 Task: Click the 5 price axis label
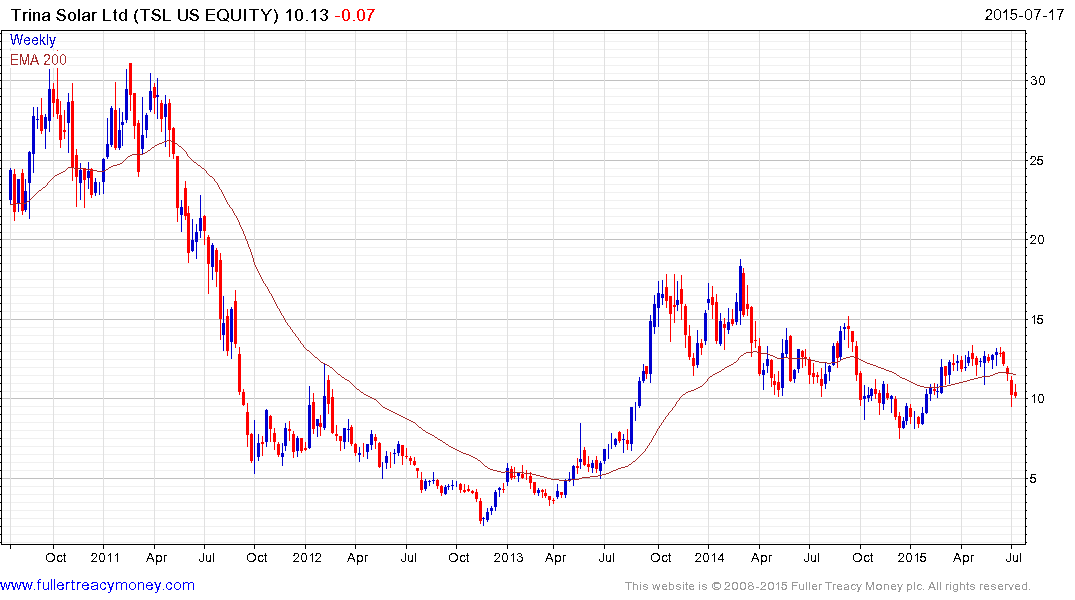pyautogui.click(x=1034, y=479)
